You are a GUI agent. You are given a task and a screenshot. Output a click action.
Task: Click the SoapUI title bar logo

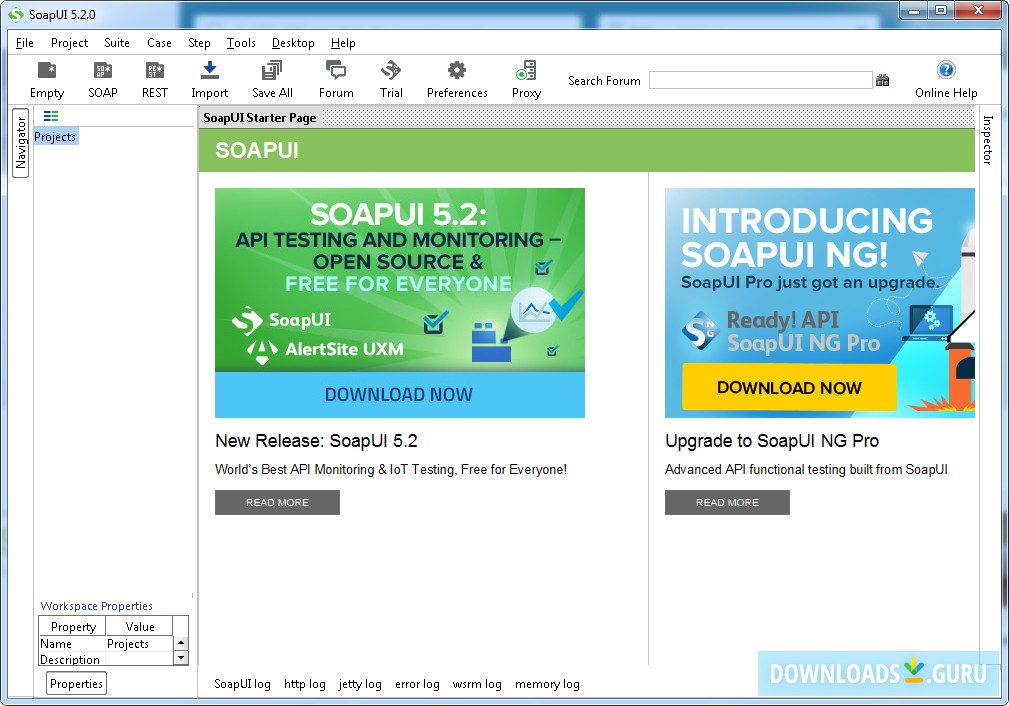pyautogui.click(x=15, y=14)
